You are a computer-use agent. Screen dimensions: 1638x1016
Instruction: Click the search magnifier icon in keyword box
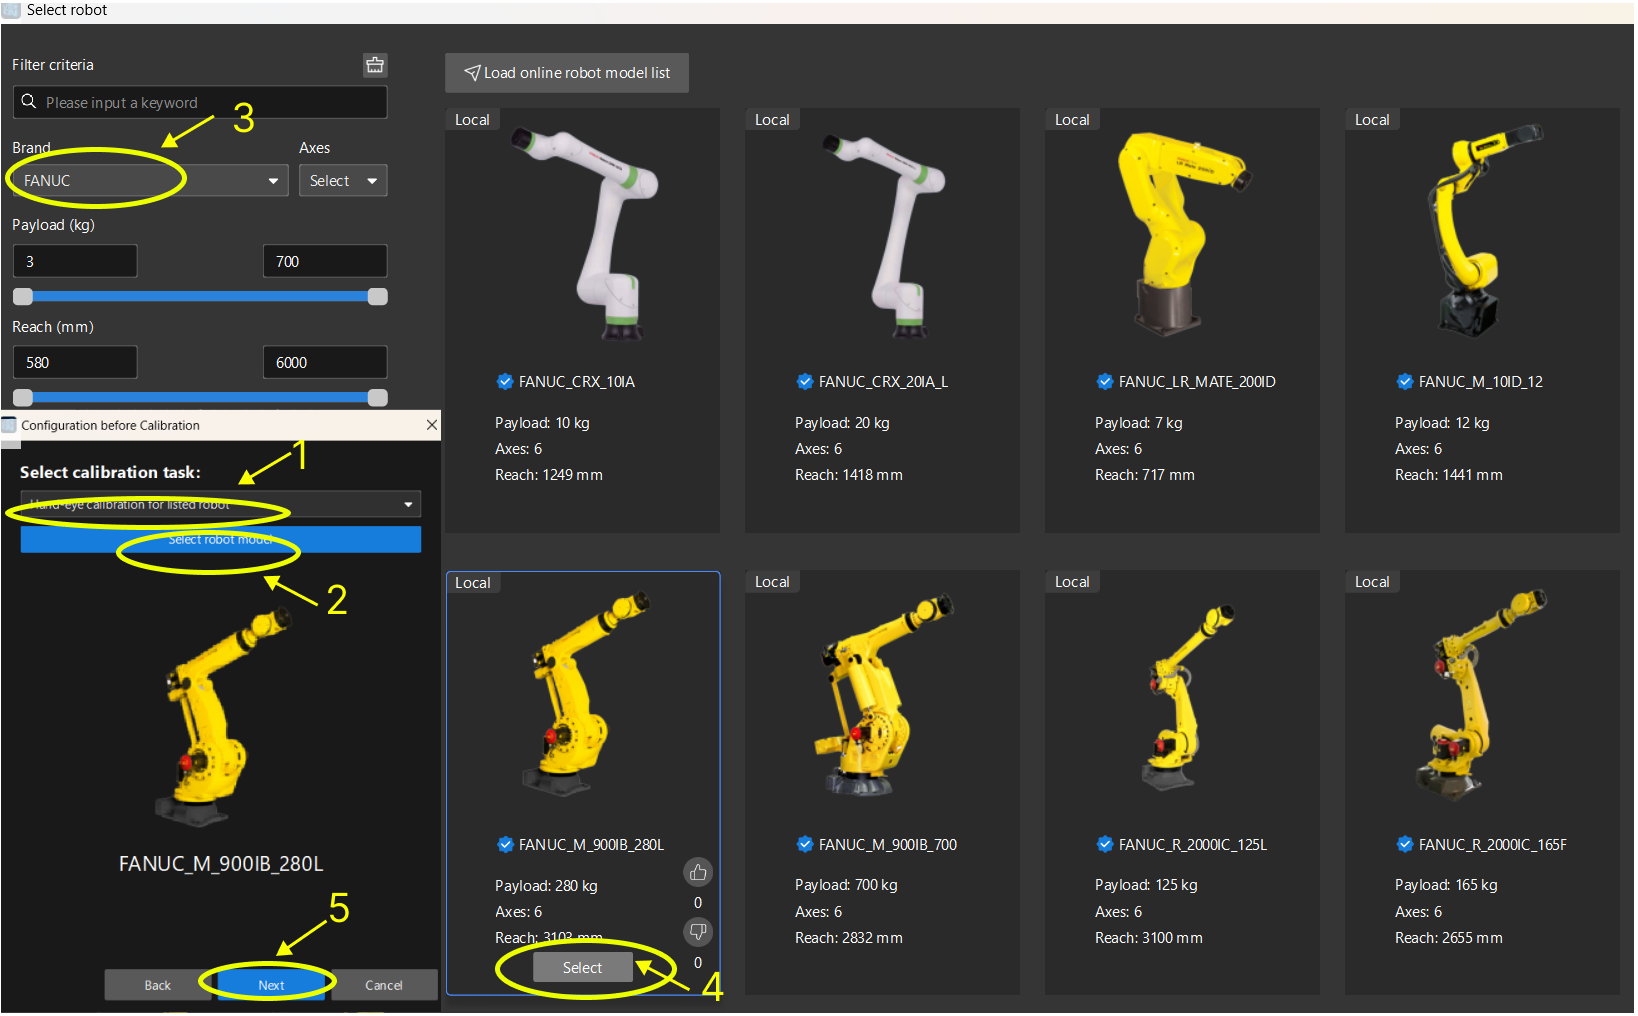[29, 102]
